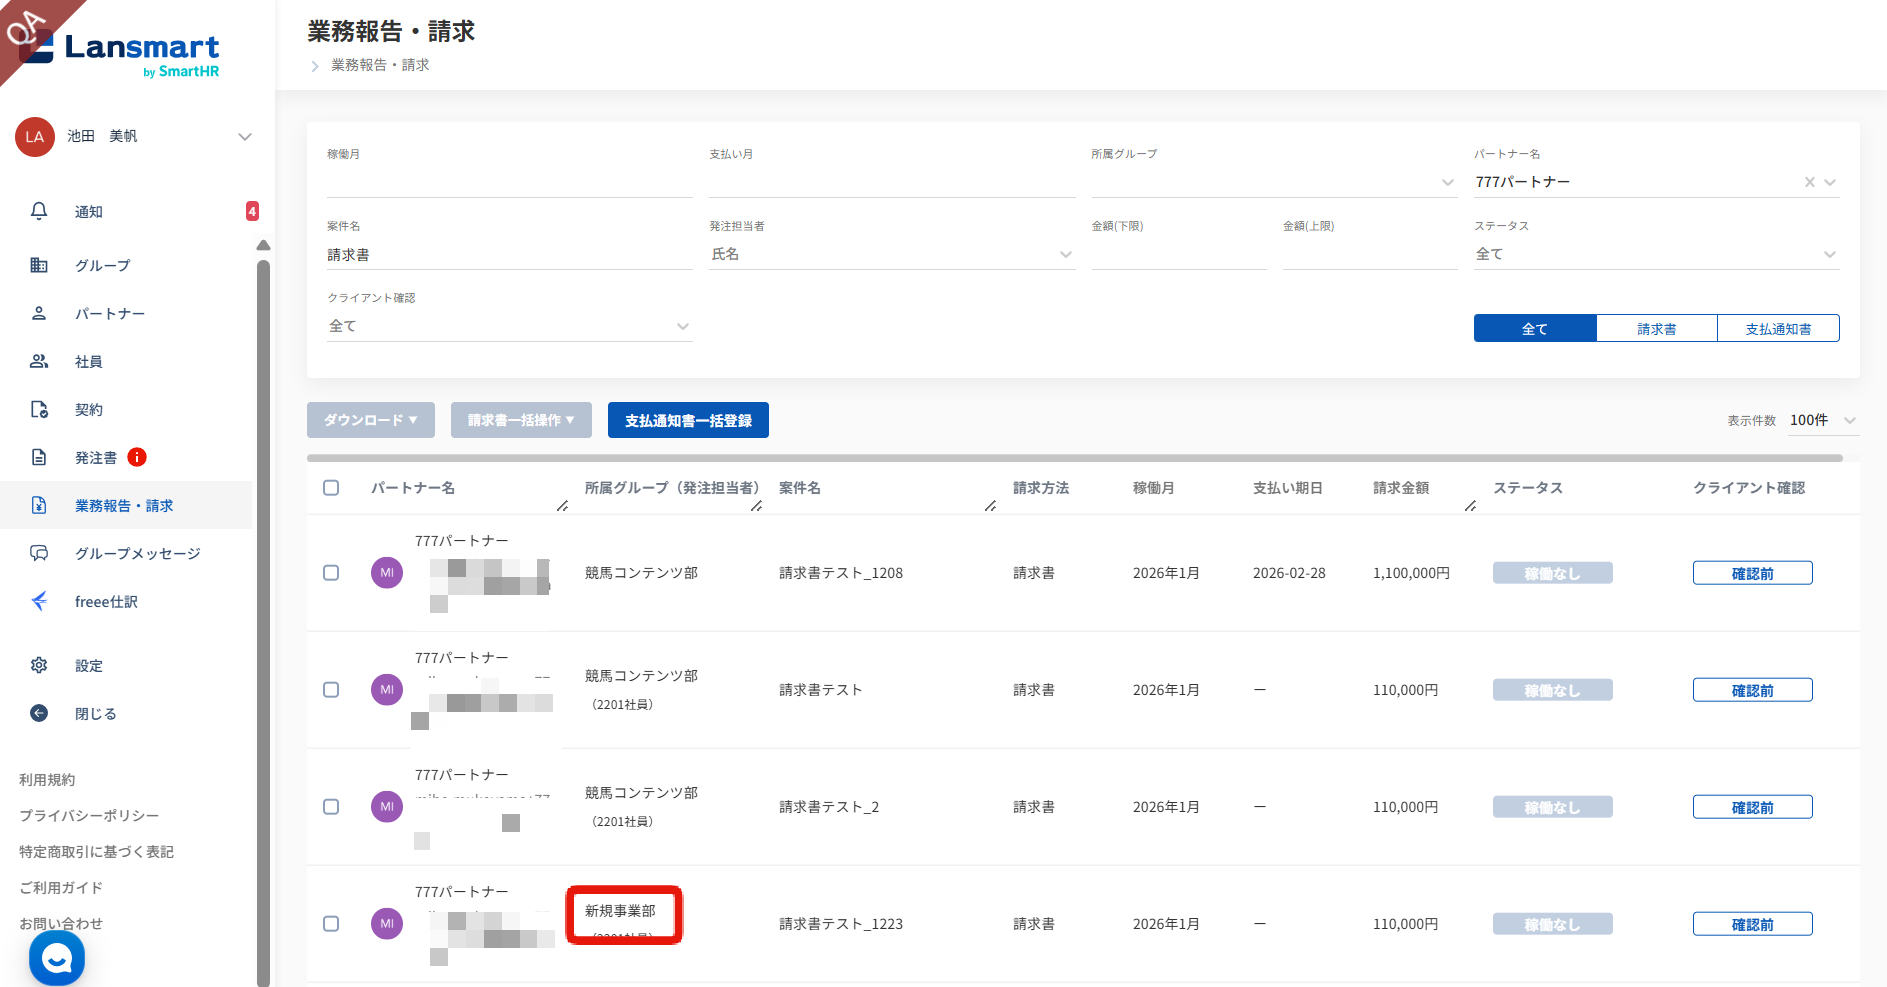This screenshot has height=987, width=1887.
Task: Click the red alert badge beside 発注書
Action: coord(137,457)
